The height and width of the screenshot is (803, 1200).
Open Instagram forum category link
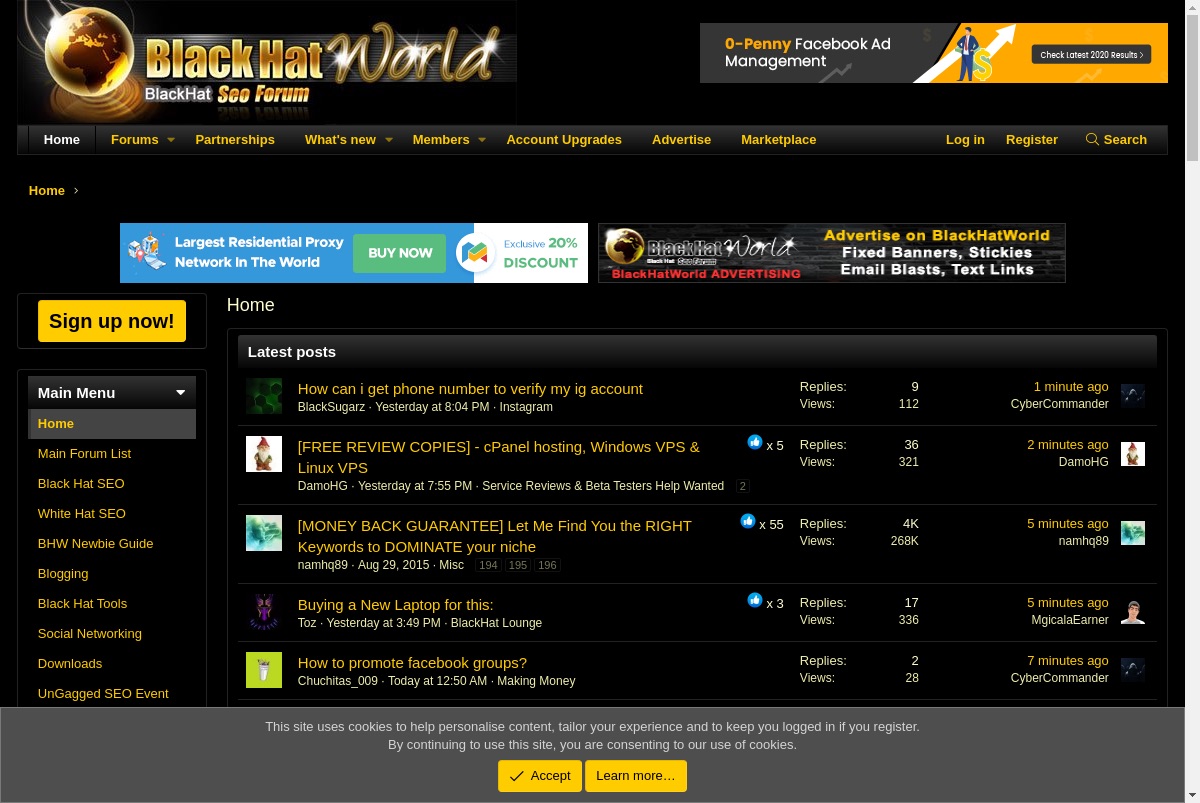526,407
